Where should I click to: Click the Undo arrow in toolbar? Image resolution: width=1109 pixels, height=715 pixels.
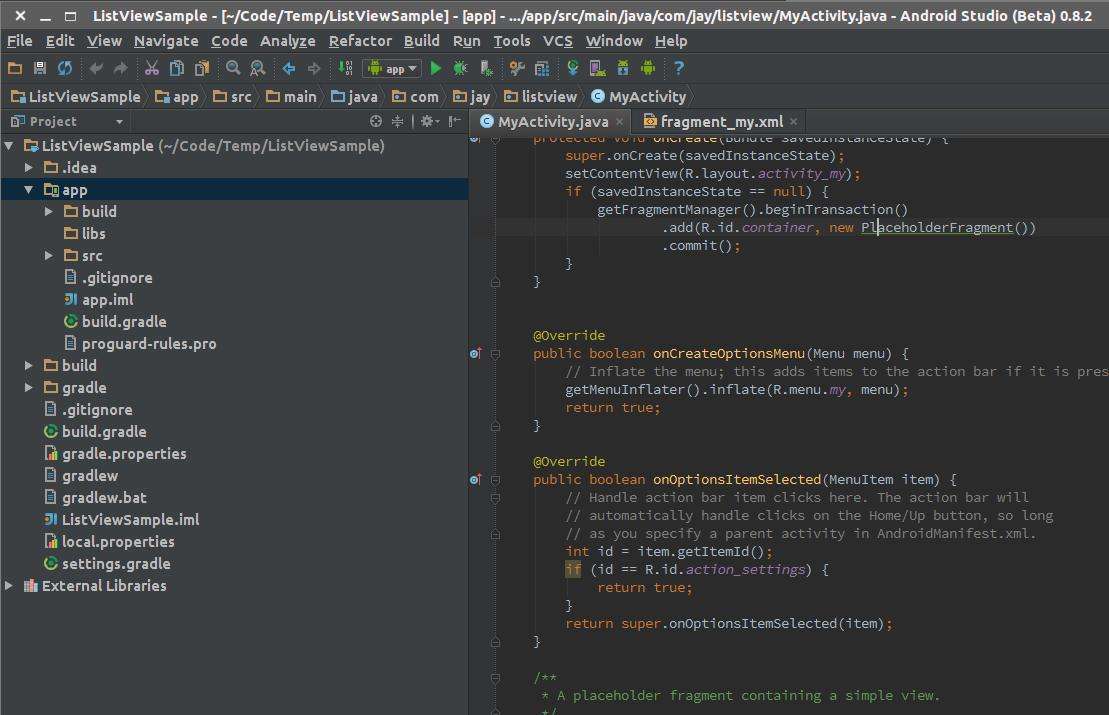[x=96, y=69]
